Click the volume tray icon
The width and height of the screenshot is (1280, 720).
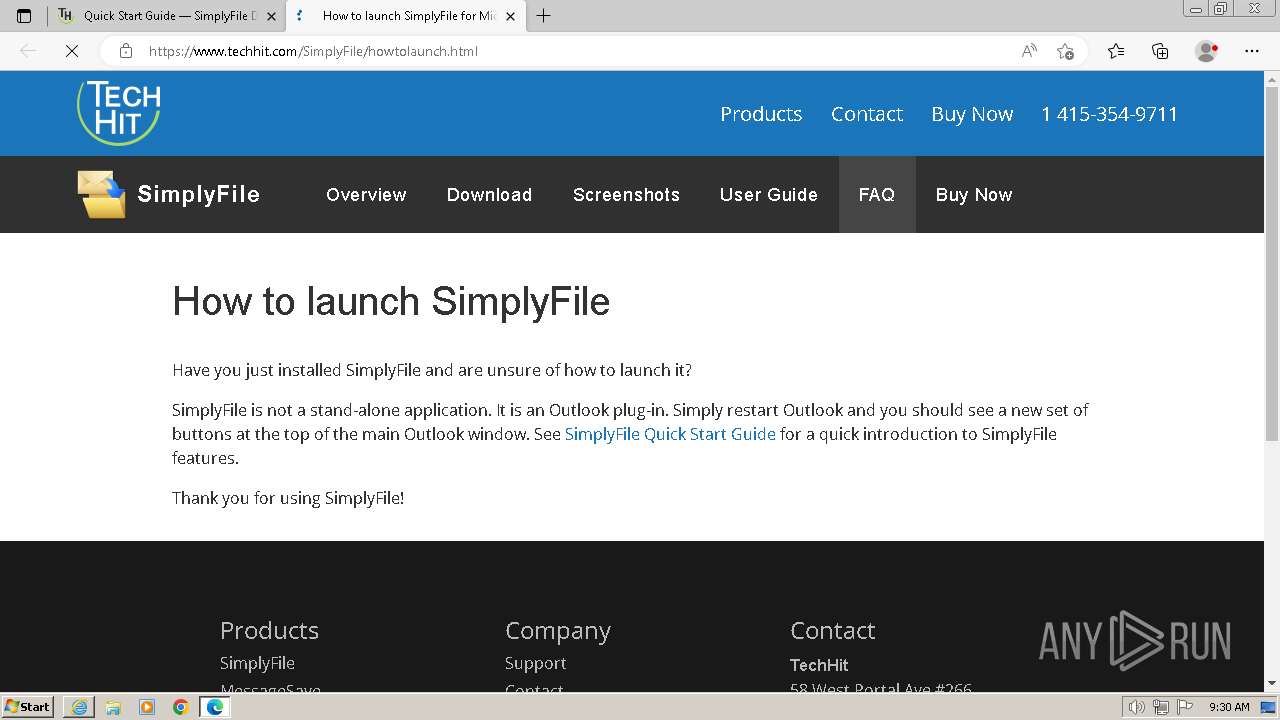1137,707
